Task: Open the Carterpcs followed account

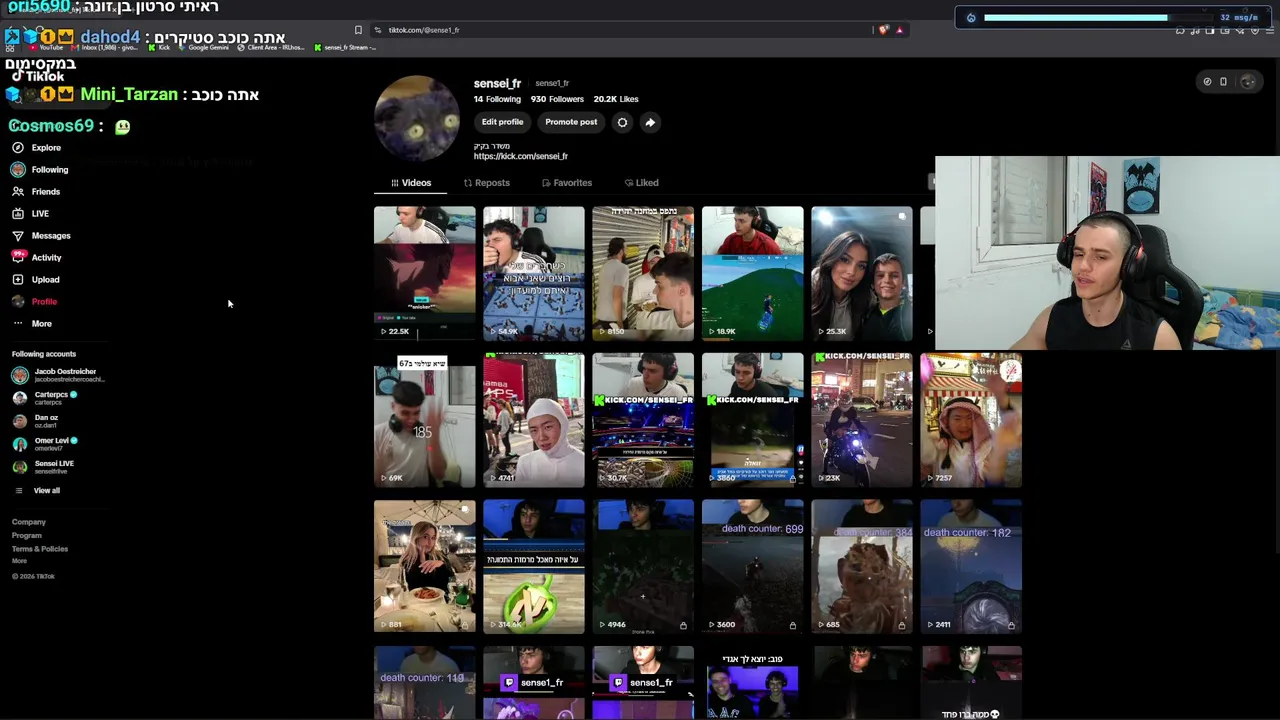Action: pos(45,398)
